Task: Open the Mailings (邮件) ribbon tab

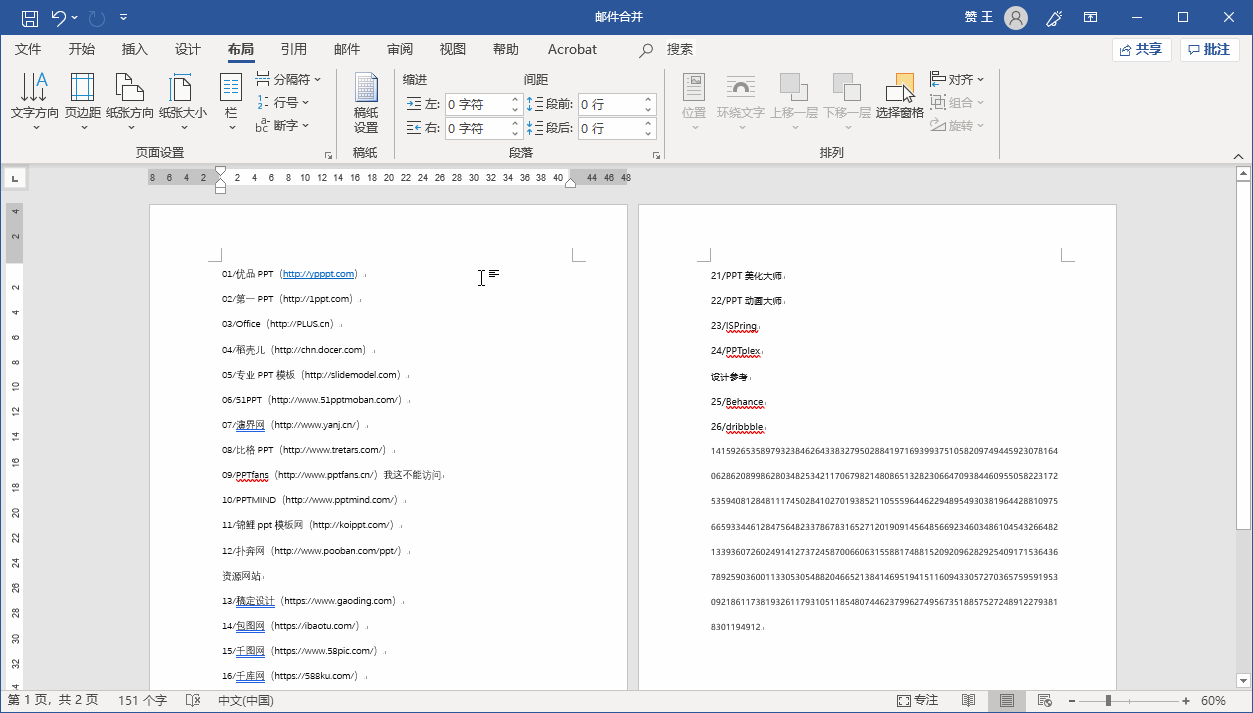Action: point(346,49)
